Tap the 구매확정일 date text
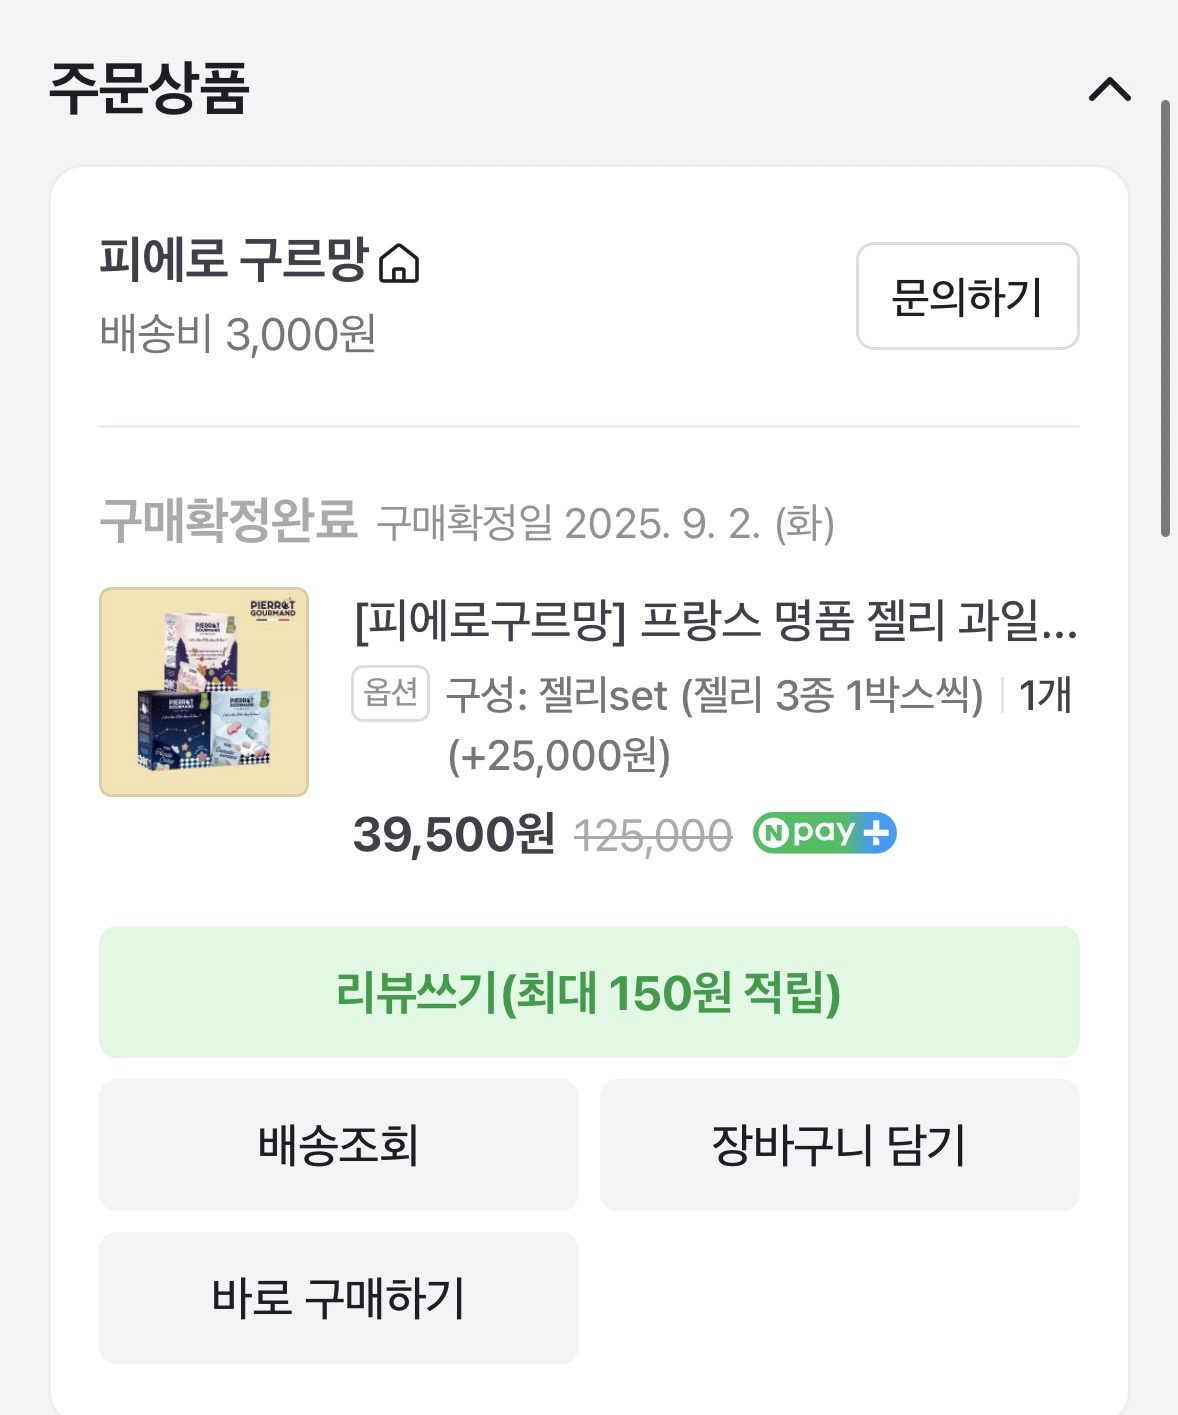The height and width of the screenshot is (1415, 1178). [605, 523]
